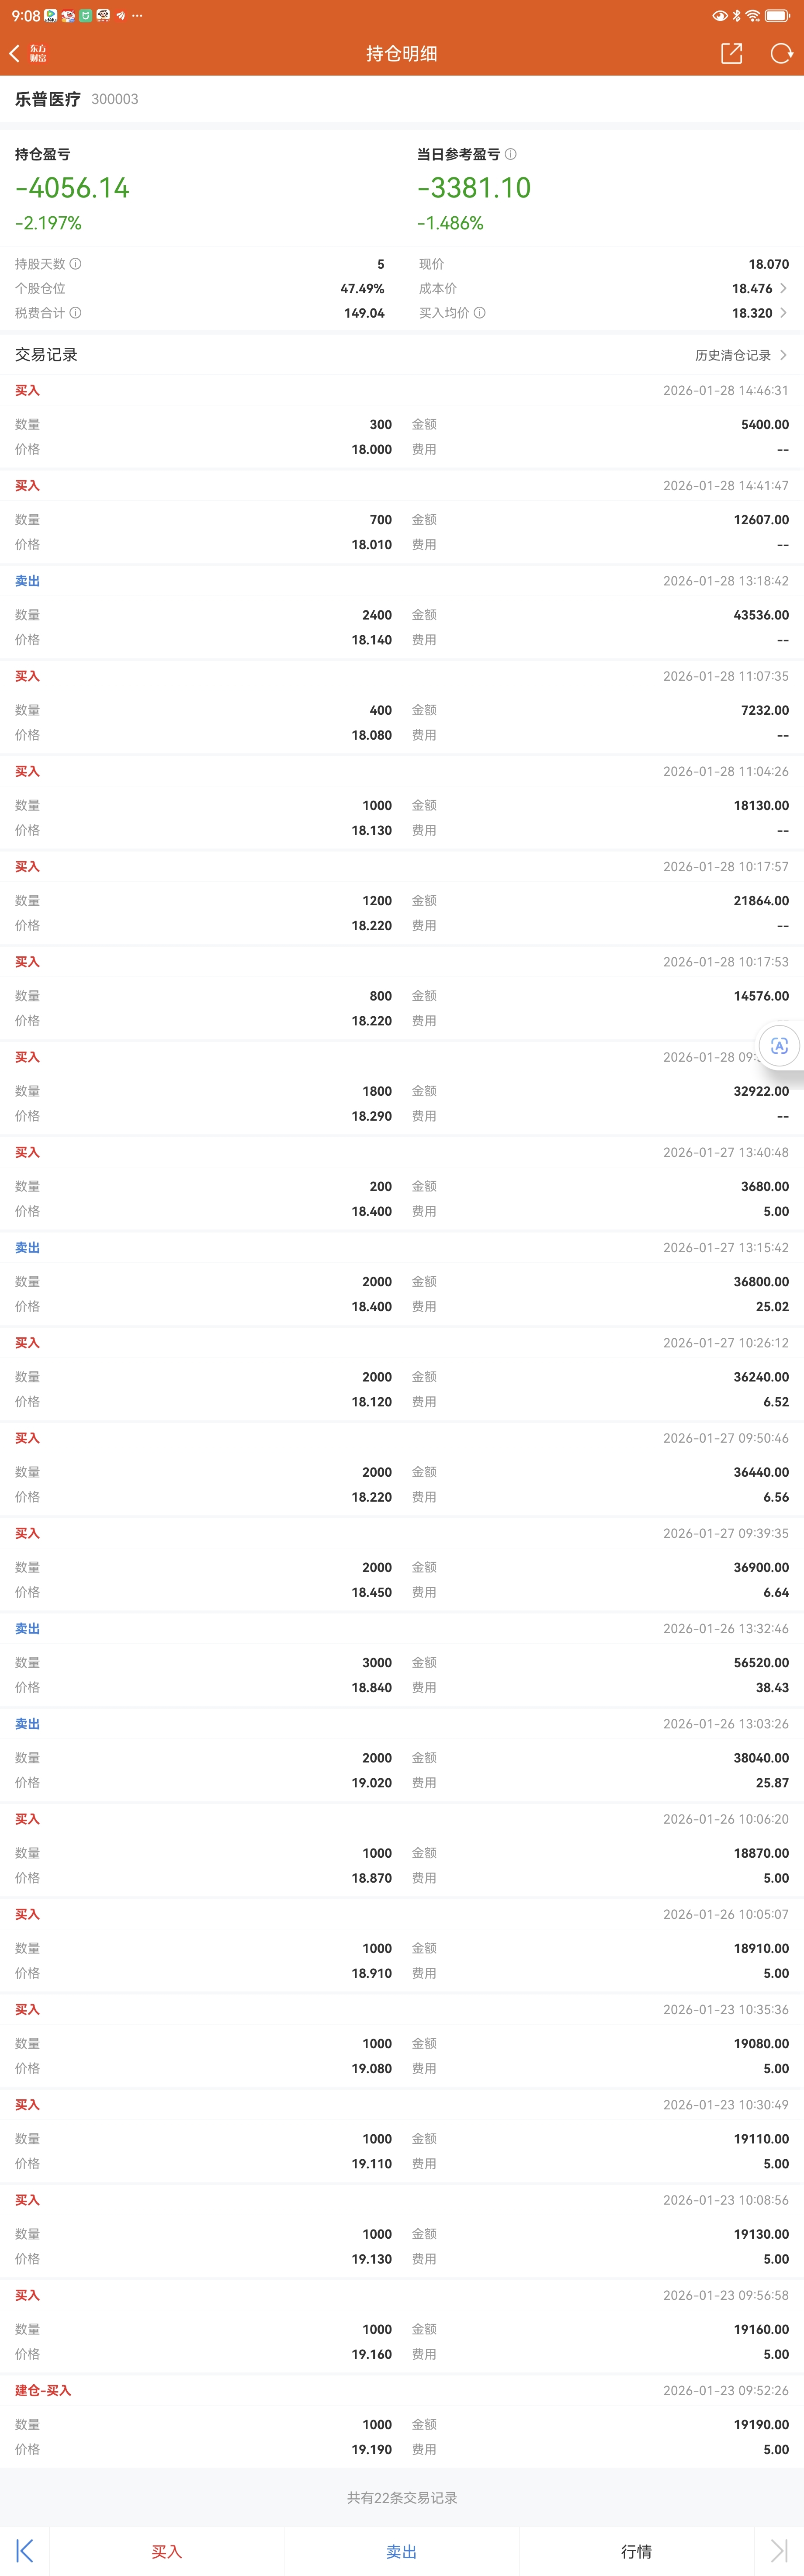Screen dimensions: 804x2576
Task: Open 历史清仓记录 link
Action: coord(740,355)
